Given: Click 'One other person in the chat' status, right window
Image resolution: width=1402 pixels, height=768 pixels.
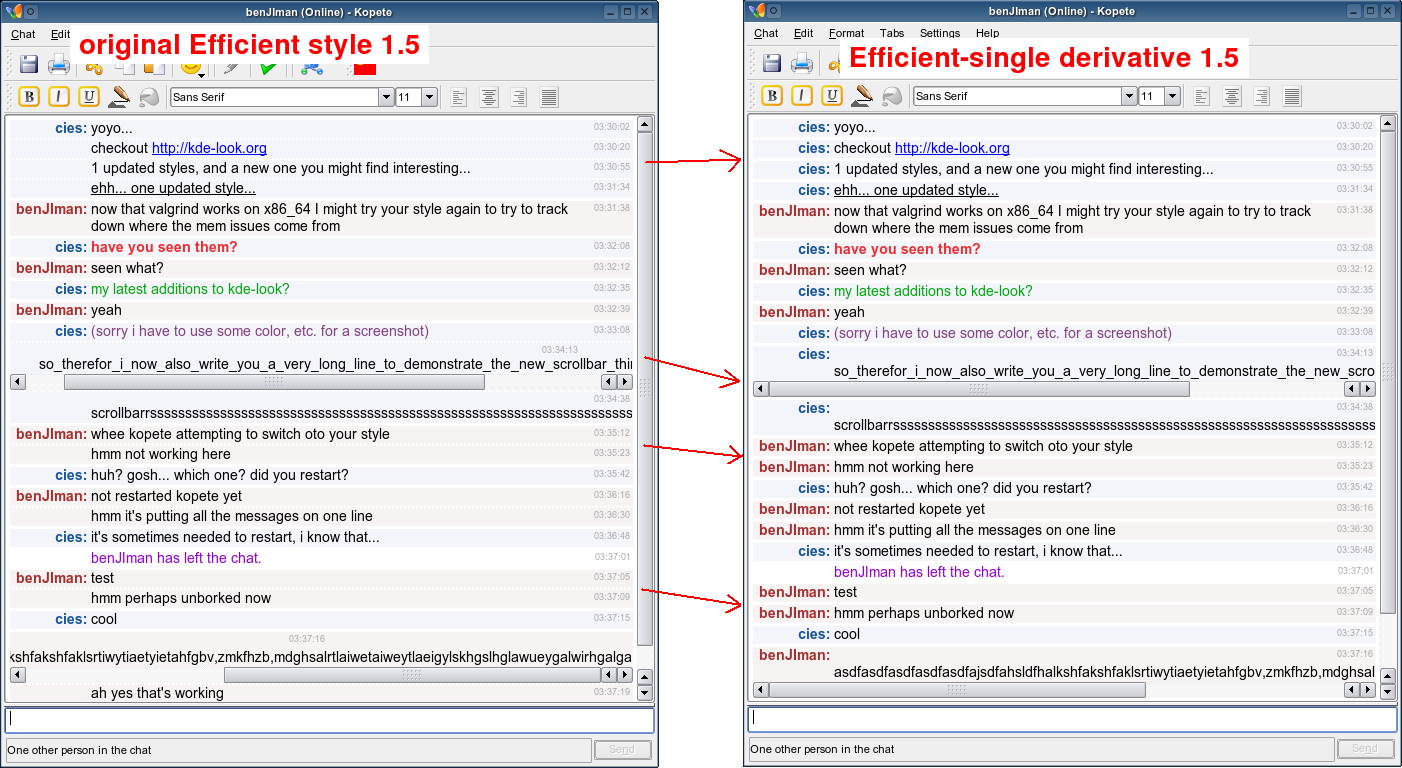Looking at the screenshot, I should (x=822, y=749).
